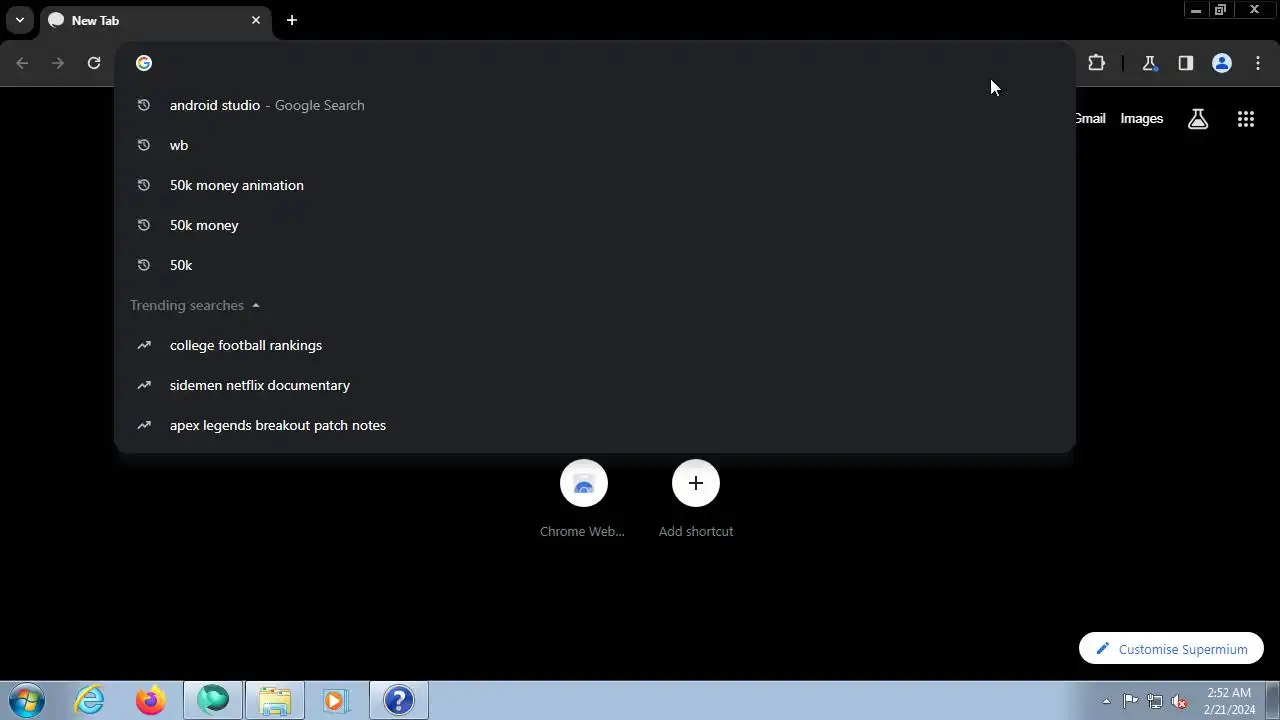Go back with the back arrow
1280x720 pixels.
coord(22,63)
